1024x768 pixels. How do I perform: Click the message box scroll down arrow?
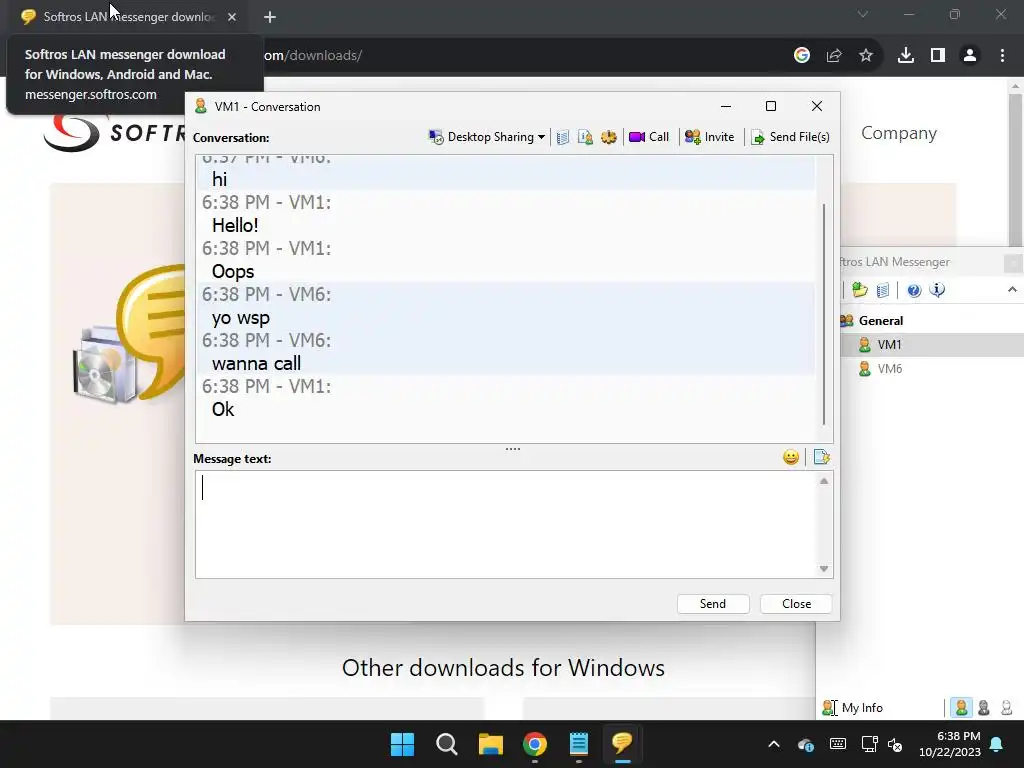click(824, 569)
